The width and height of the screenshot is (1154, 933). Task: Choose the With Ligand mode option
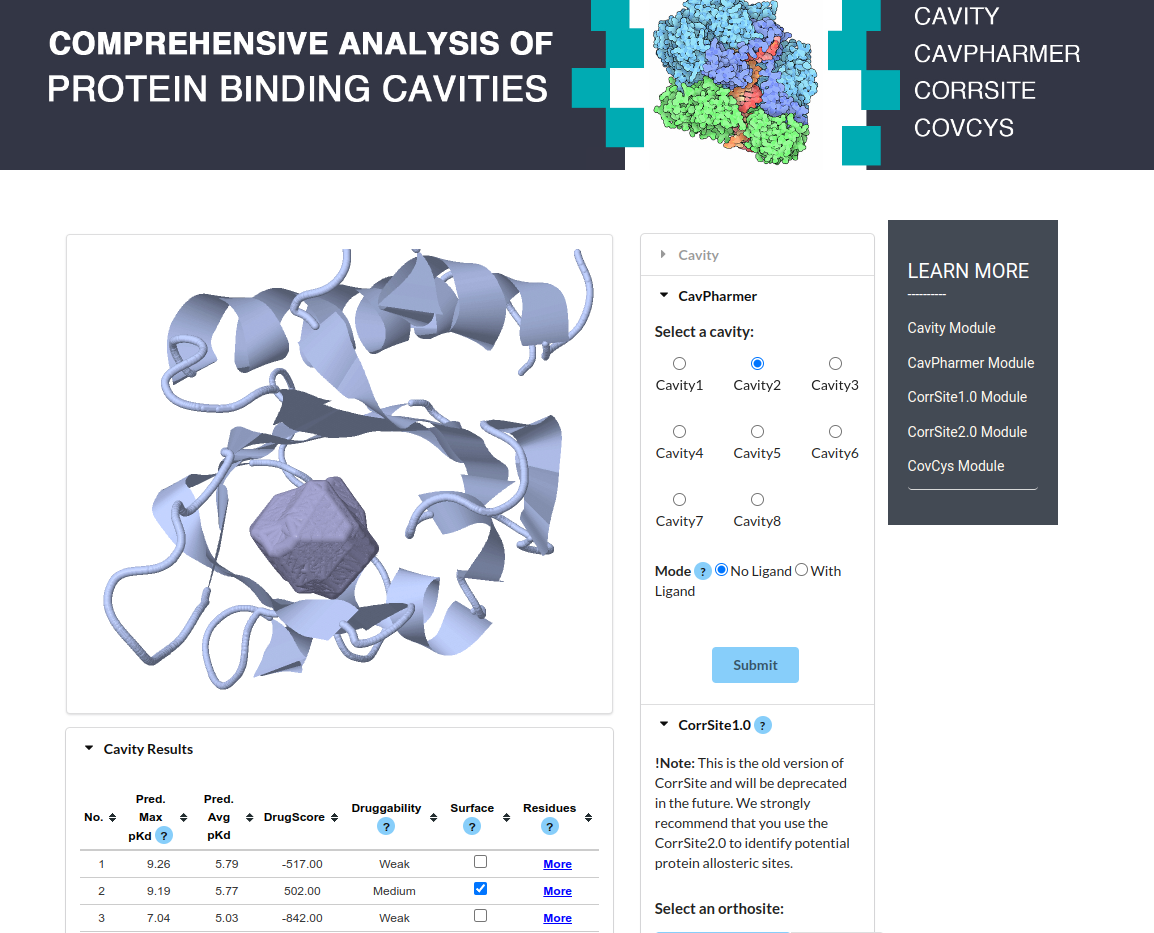[x=801, y=570]
